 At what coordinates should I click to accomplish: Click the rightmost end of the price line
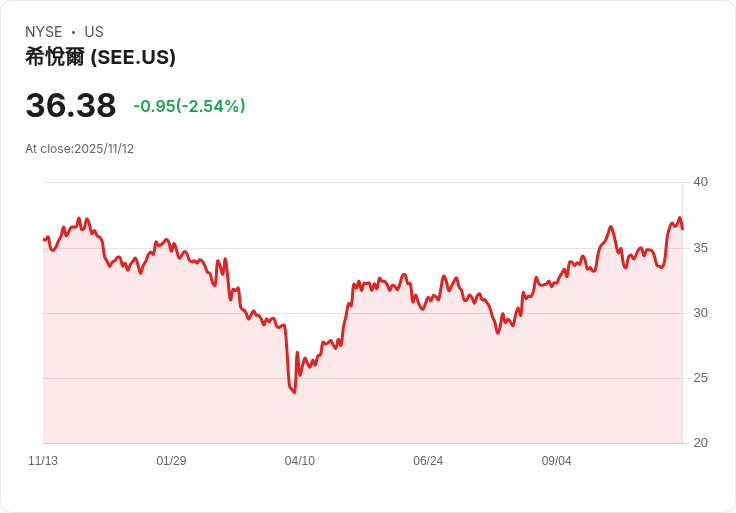point(682,228)
